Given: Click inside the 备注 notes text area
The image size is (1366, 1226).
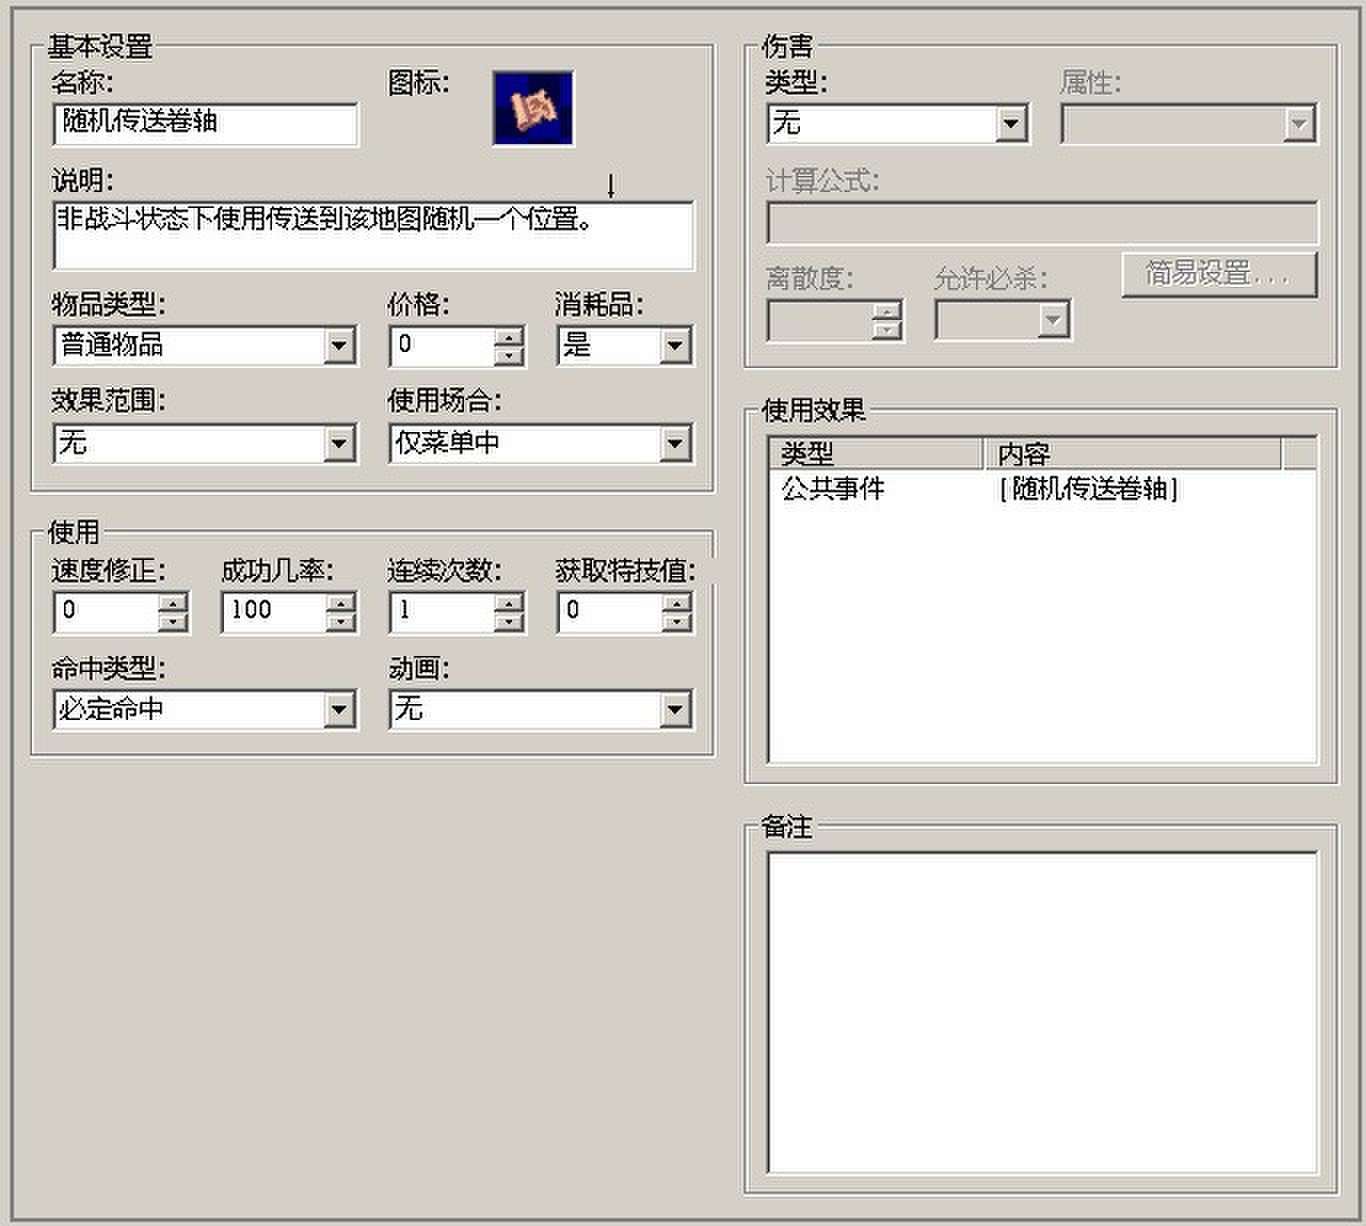Looking at the screenshot, I should point(1042,1012).
